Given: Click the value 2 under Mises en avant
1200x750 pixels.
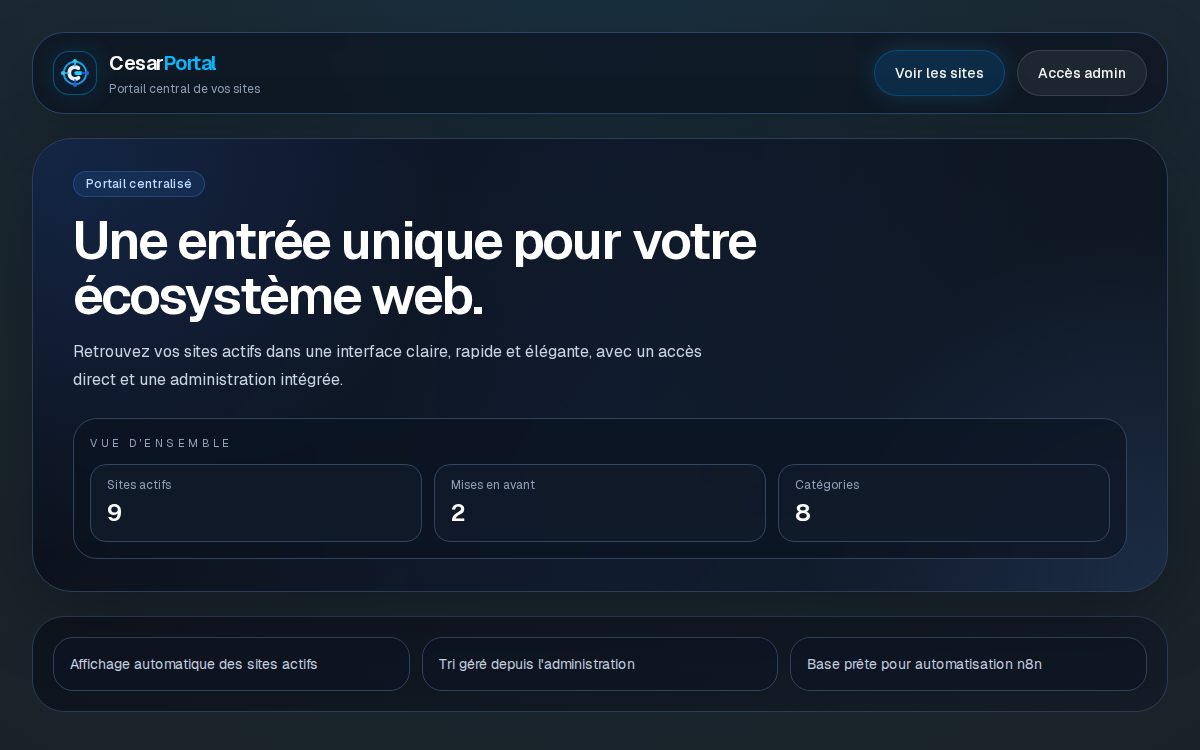Looking at the screenshot, I should (458, 513).
